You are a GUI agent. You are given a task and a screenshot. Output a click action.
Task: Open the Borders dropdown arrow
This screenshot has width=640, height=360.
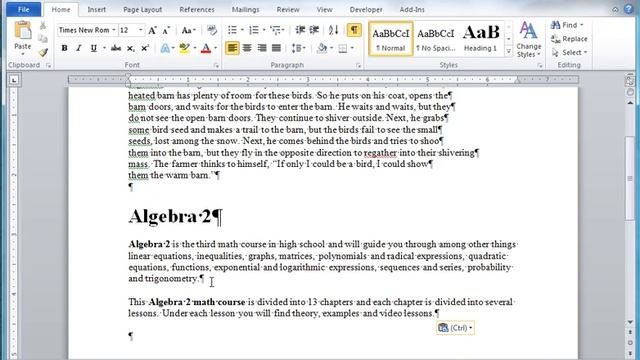tap(352, 48)
